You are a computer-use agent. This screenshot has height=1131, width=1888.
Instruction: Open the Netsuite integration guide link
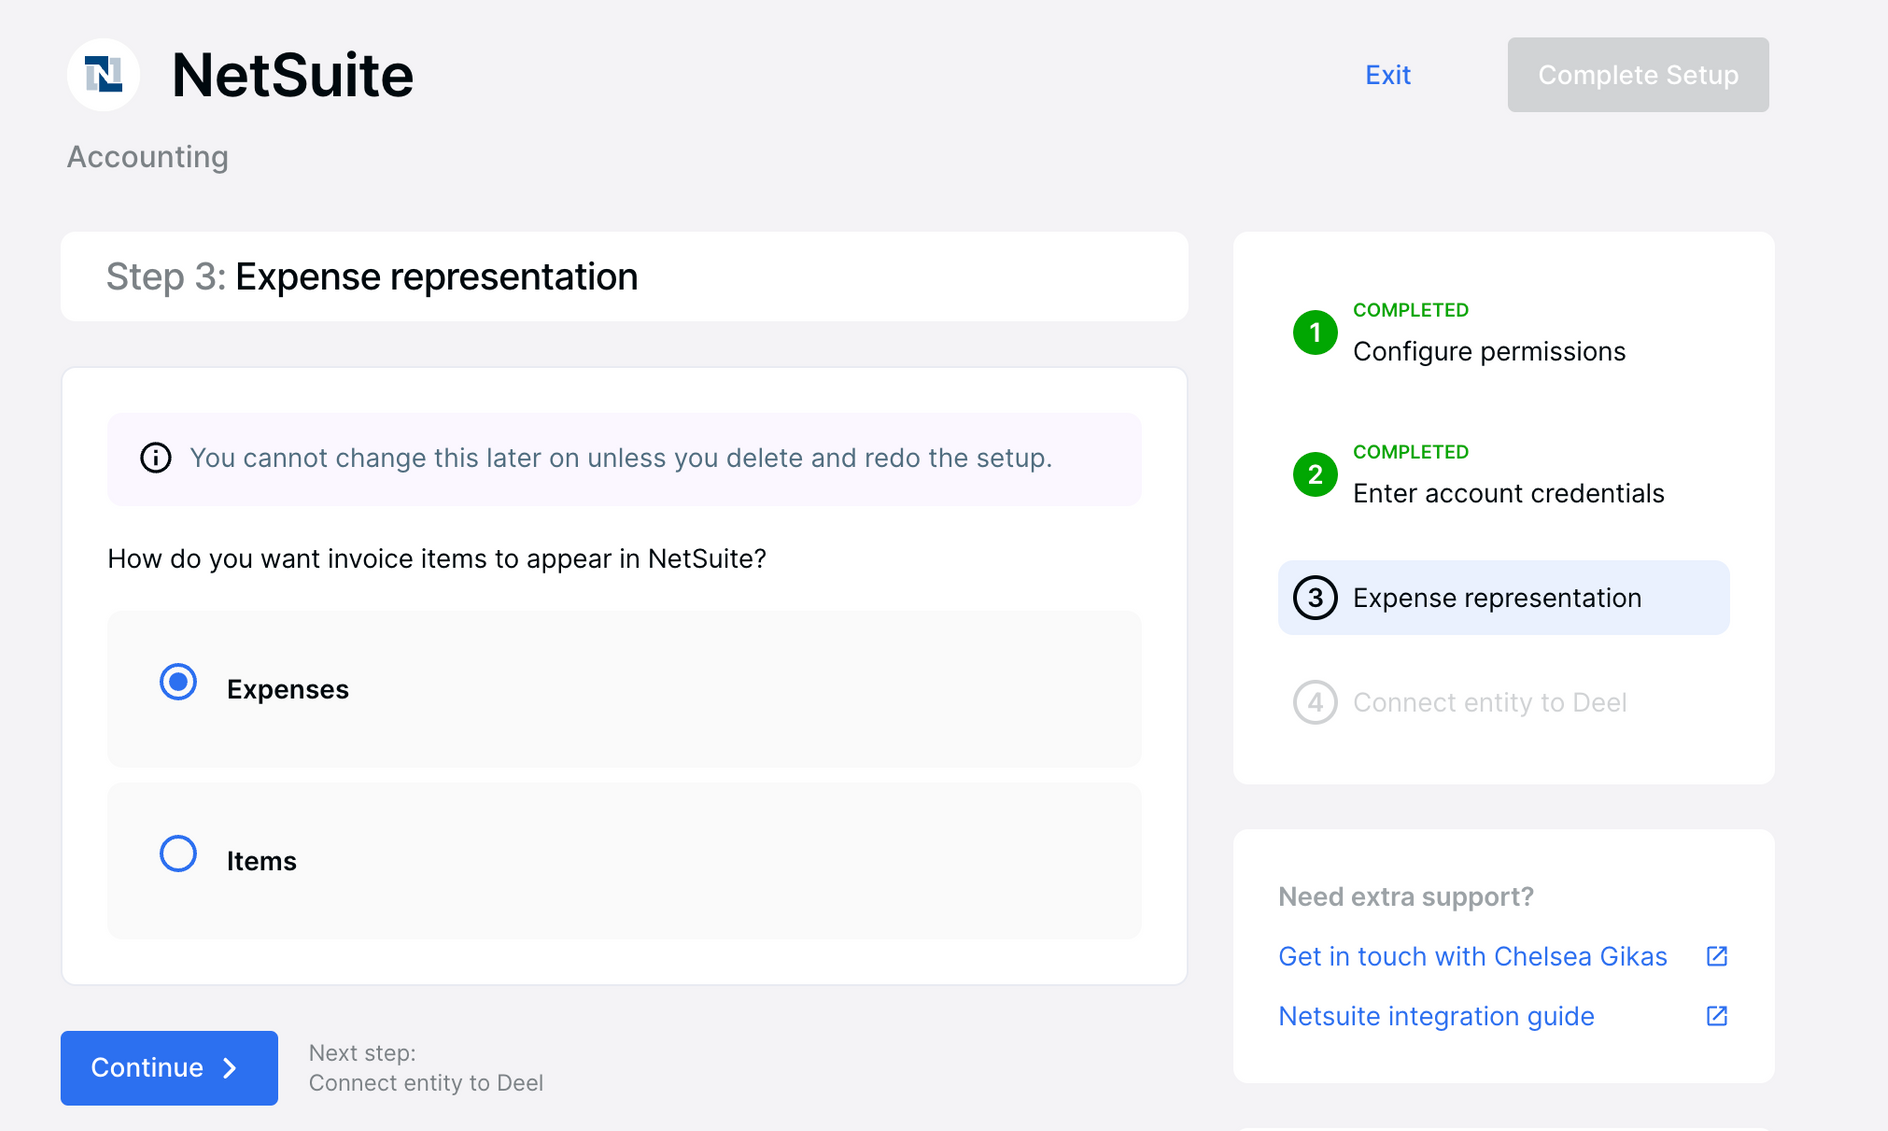[x=1436, y=1017]
